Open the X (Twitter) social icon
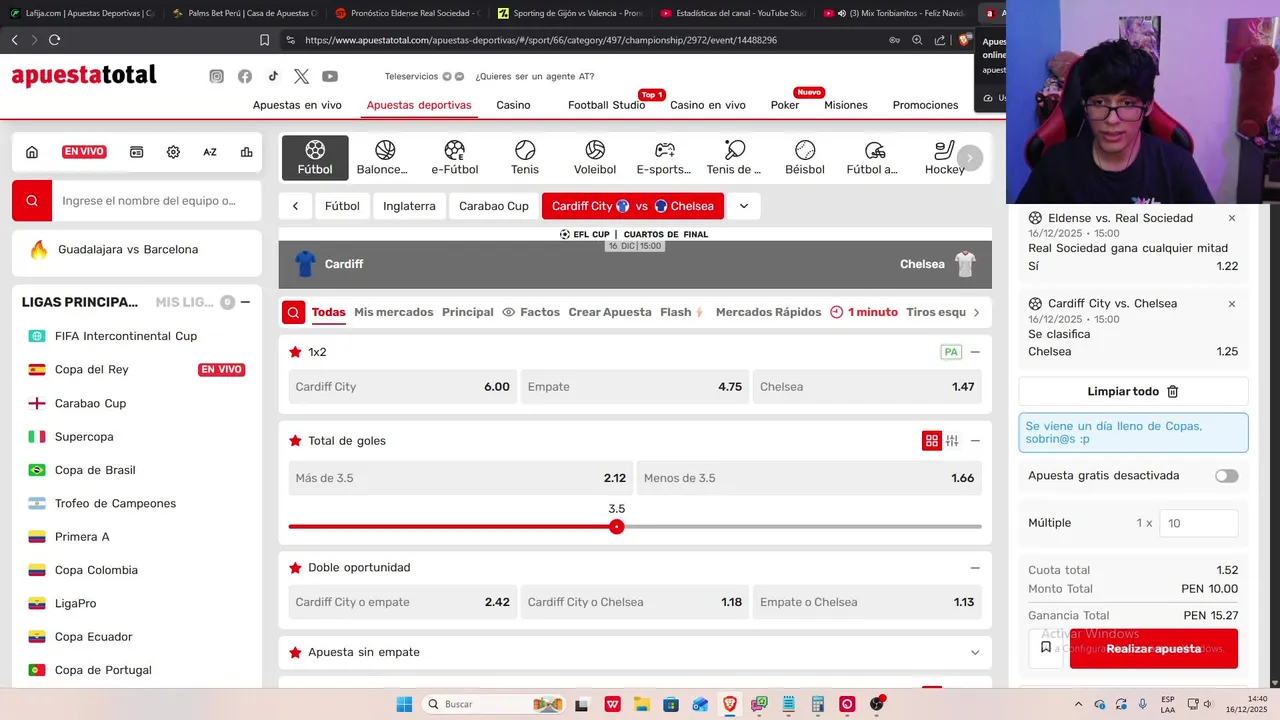The width and height of the screenshot is (1280, 720). click(301, 76)
